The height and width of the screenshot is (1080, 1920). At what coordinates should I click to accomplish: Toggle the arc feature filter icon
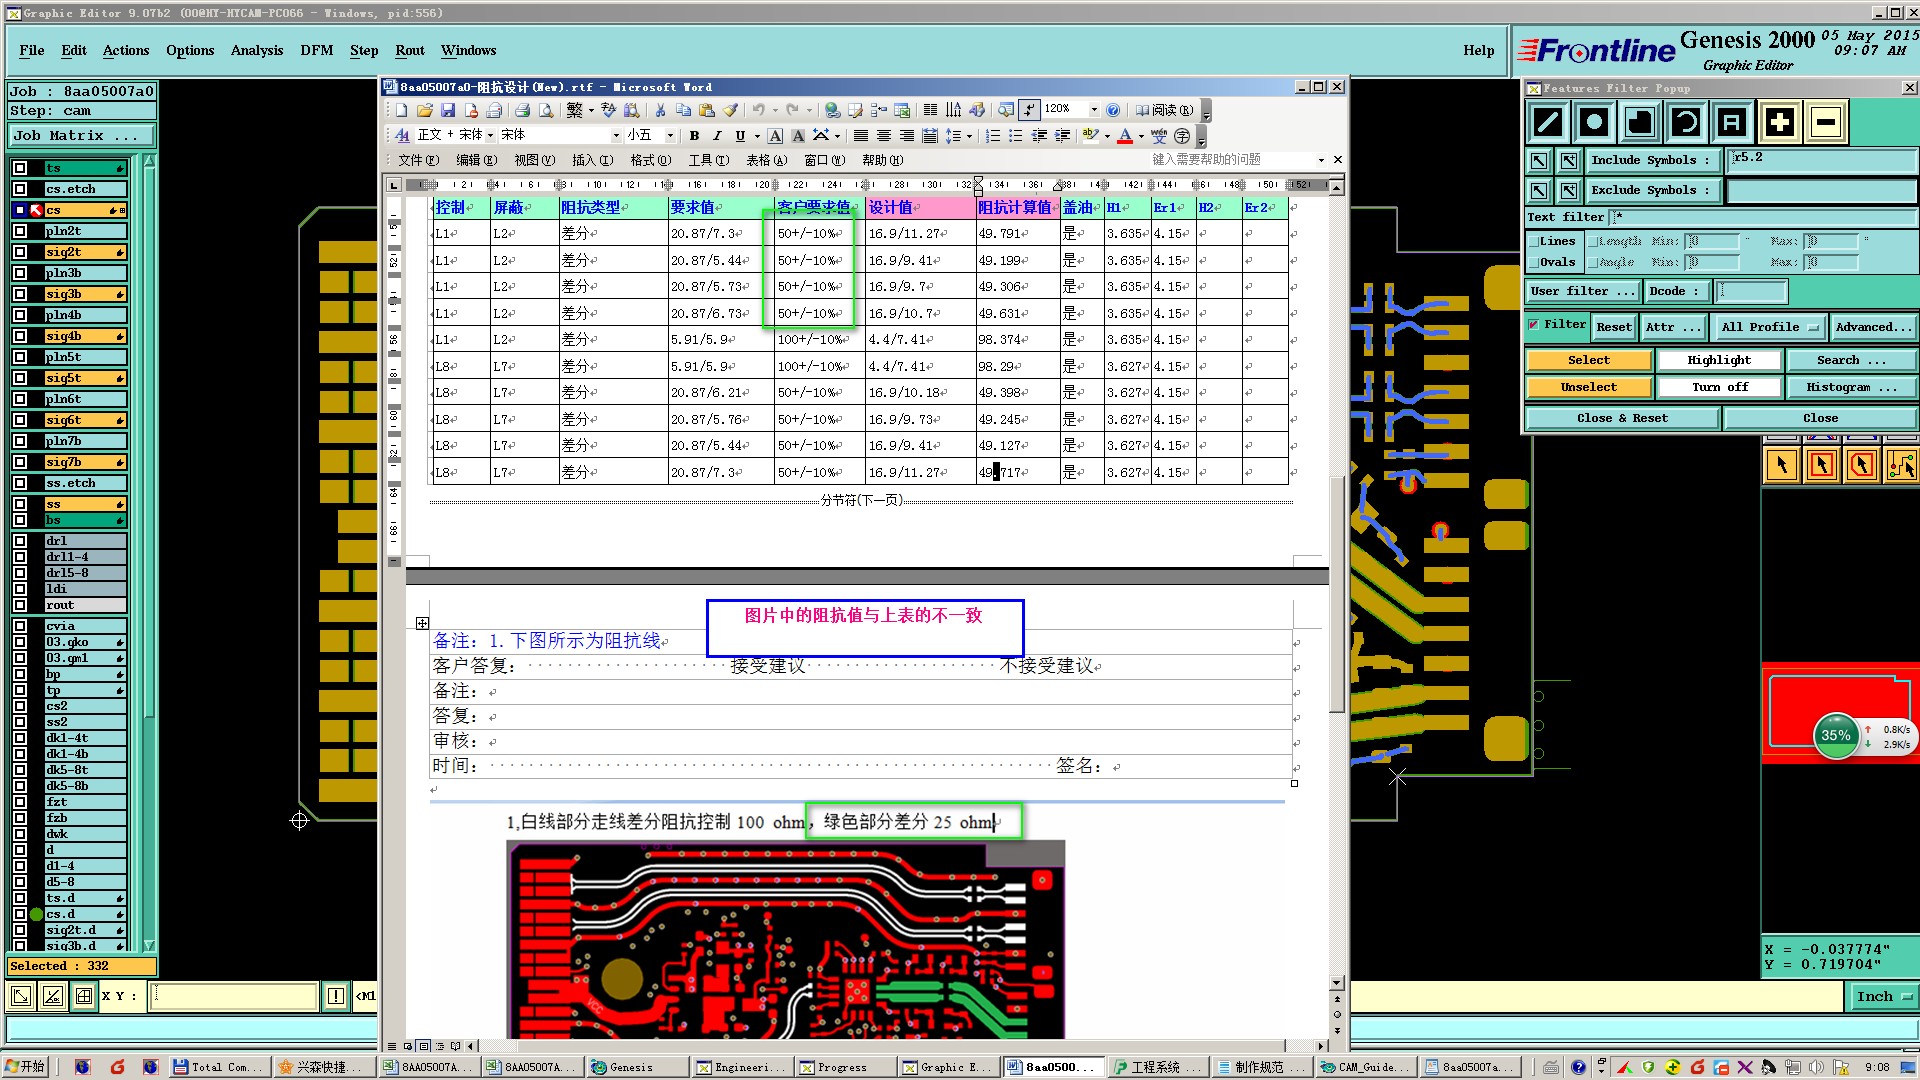tap(1686, 122)
